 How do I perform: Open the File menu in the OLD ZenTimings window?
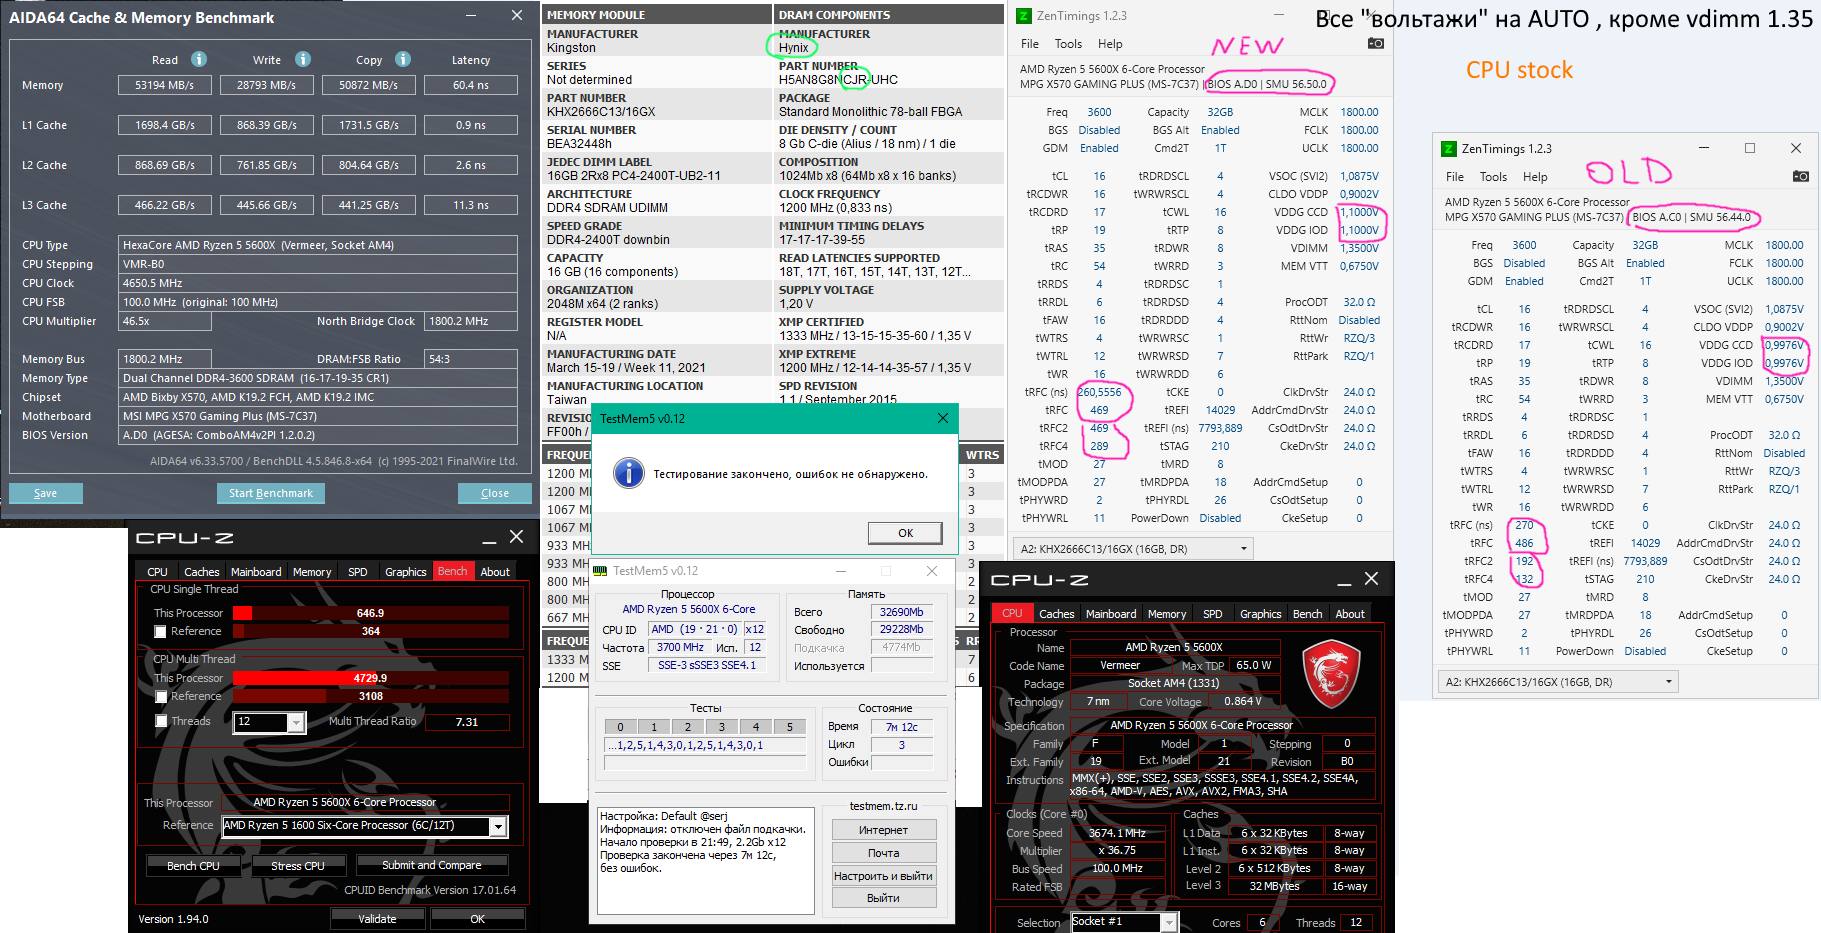1455,177
